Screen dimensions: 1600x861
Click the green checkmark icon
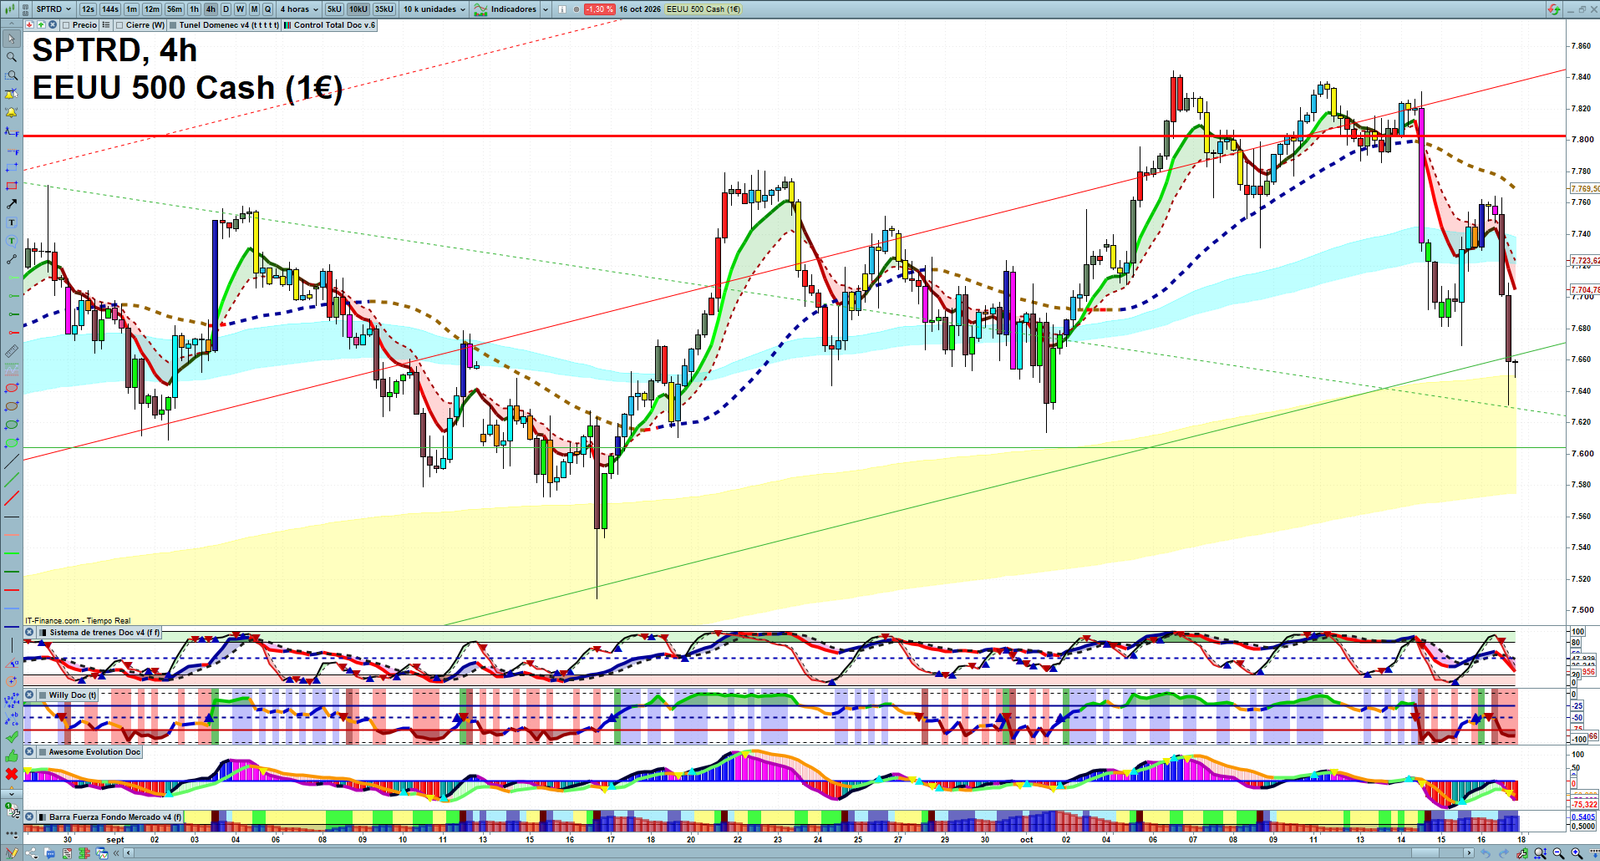click(x=12, y=737)
